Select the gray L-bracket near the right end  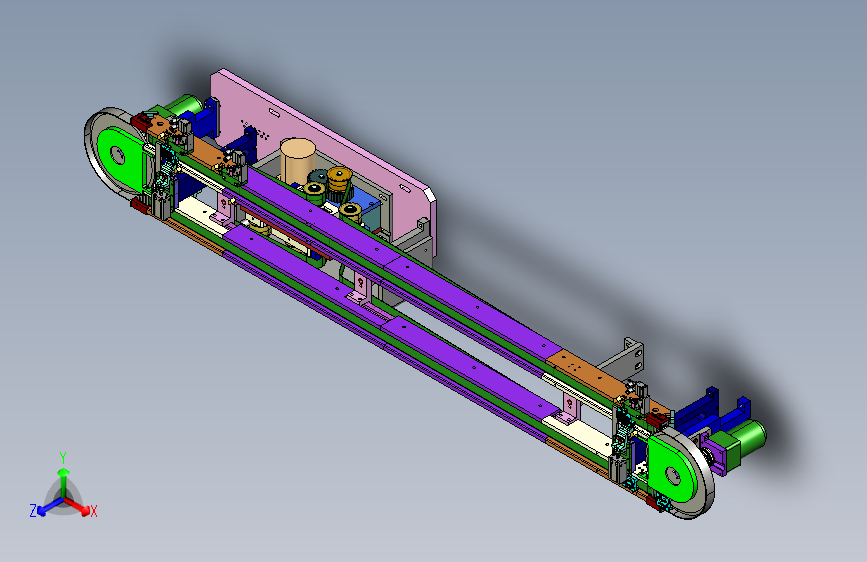click(x=624, y=358)
